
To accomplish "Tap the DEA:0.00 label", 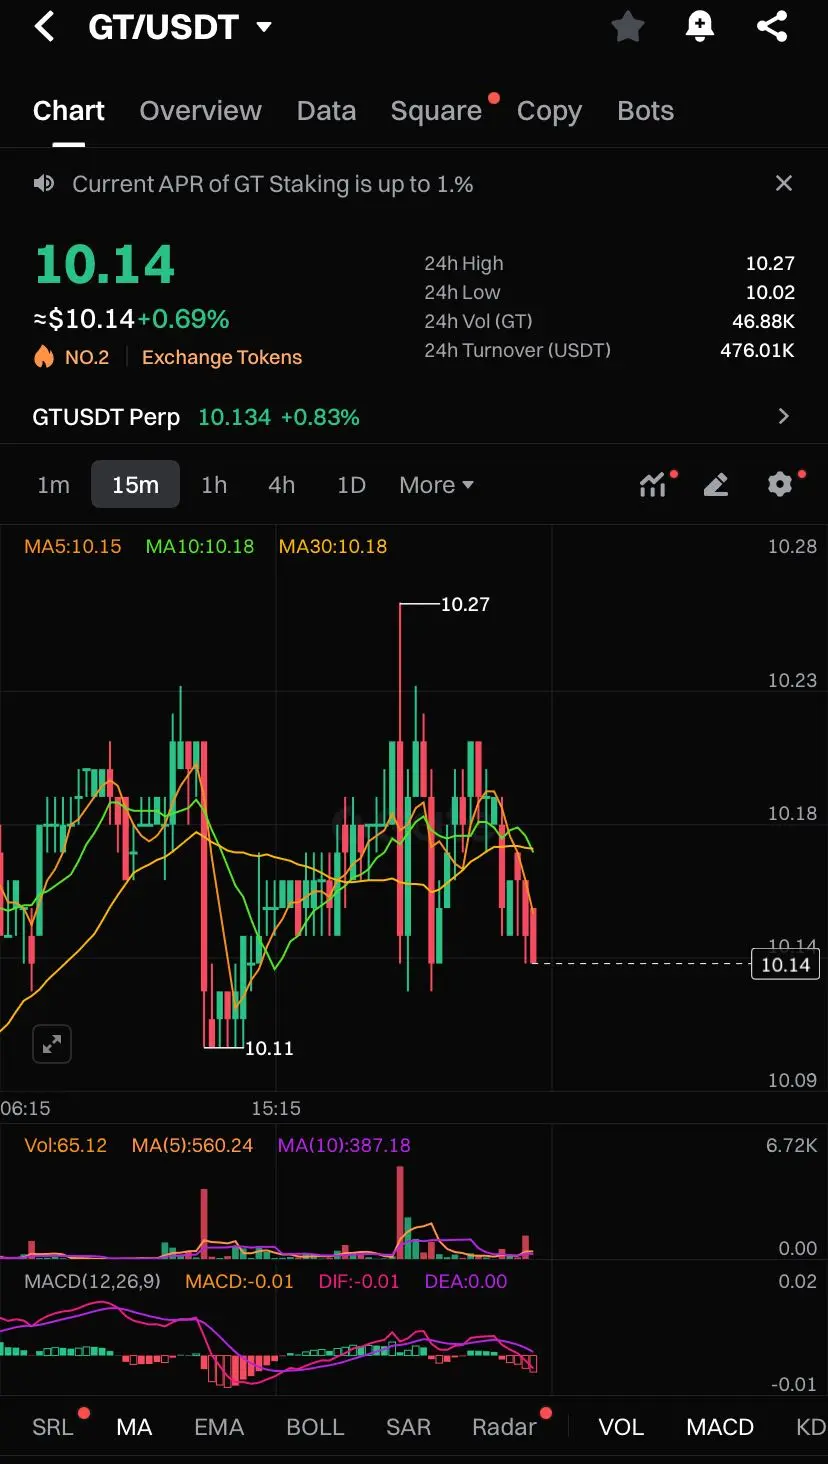I will click(x=466, y=1281).
